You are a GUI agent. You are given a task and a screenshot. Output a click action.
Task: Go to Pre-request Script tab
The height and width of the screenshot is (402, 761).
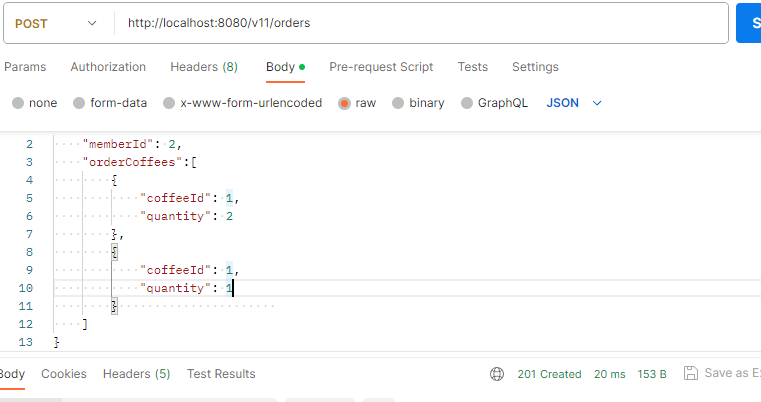pyautogui.click(x=381, y=67)
